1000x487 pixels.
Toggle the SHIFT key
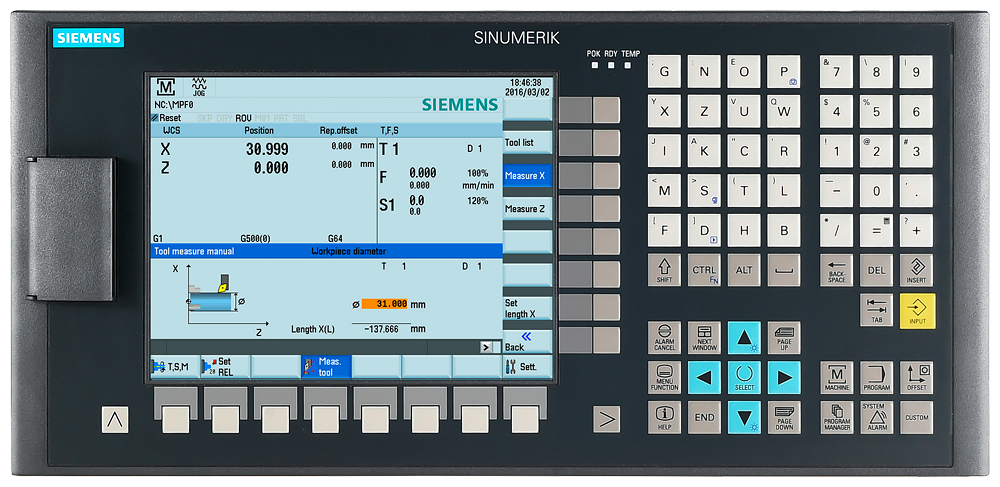(664, 270)
